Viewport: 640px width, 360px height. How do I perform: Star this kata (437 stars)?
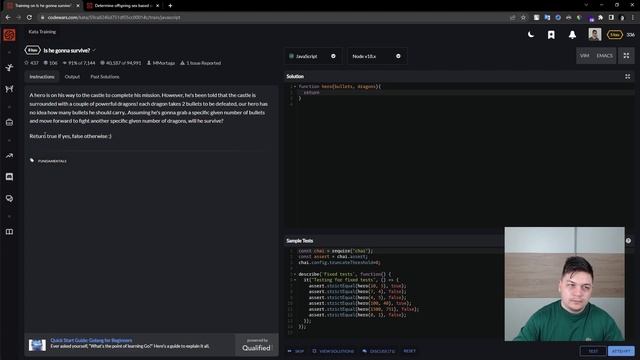[x=31, y=63]
